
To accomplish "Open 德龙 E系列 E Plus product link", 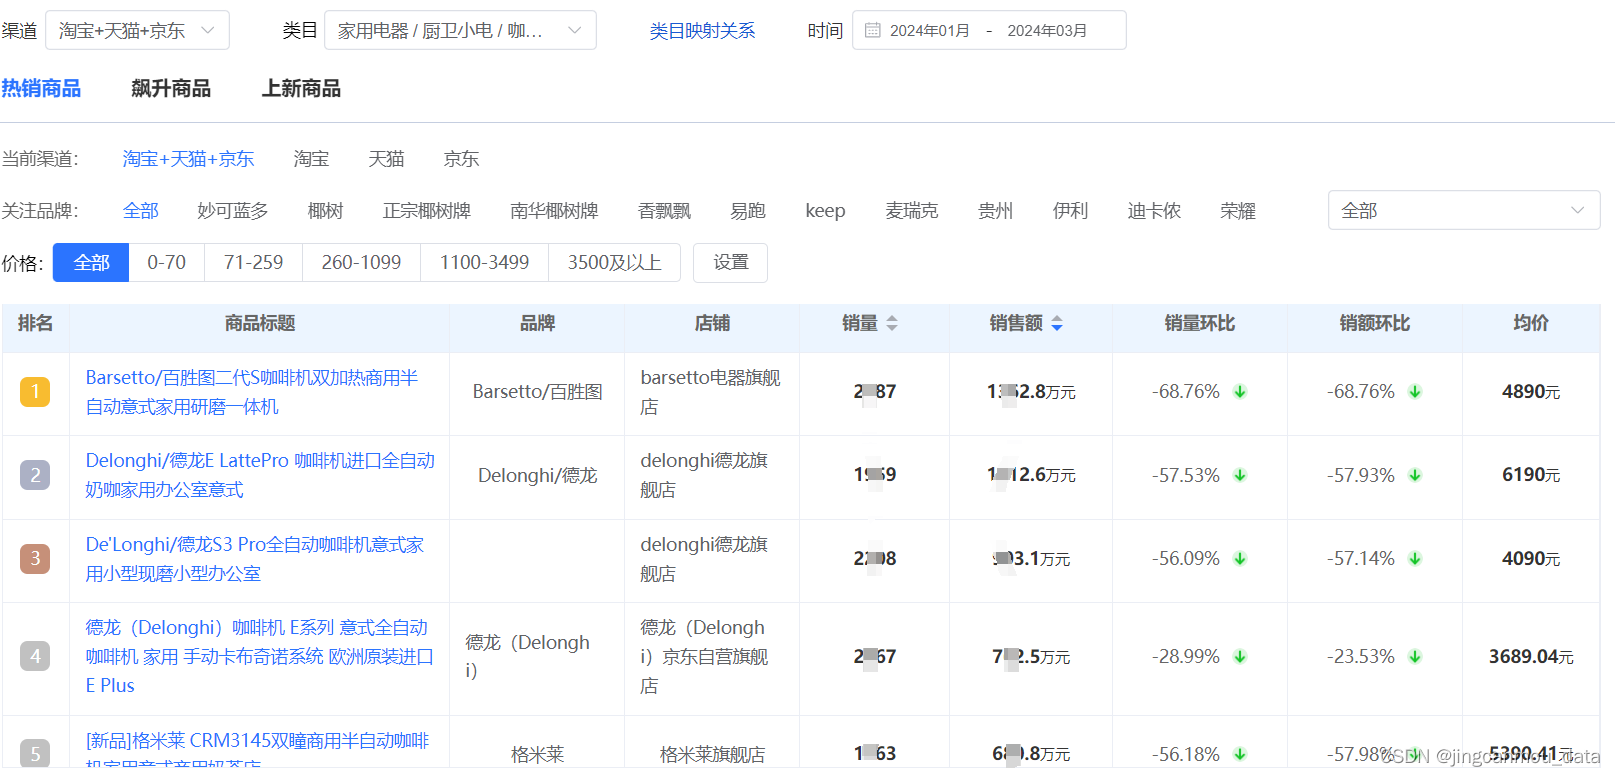I will (259, 657).
